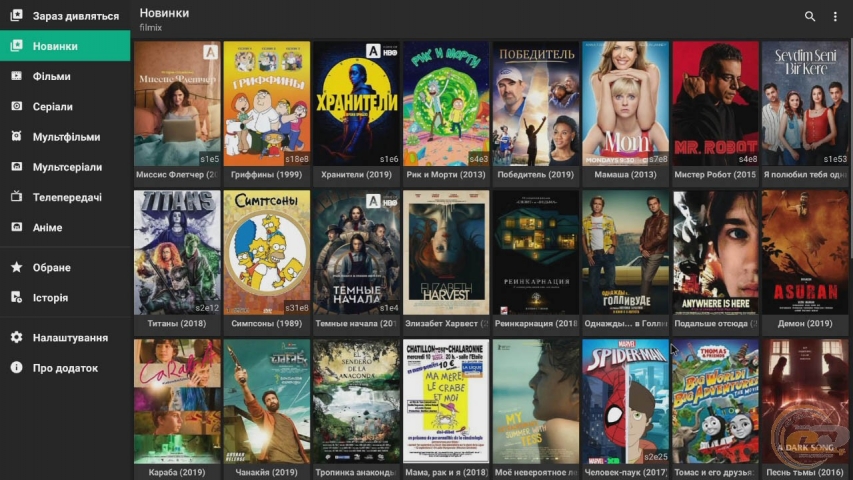This screenshot has width=853, height=480.
Task: Open Телепередачі category
Action: point(65,197)
